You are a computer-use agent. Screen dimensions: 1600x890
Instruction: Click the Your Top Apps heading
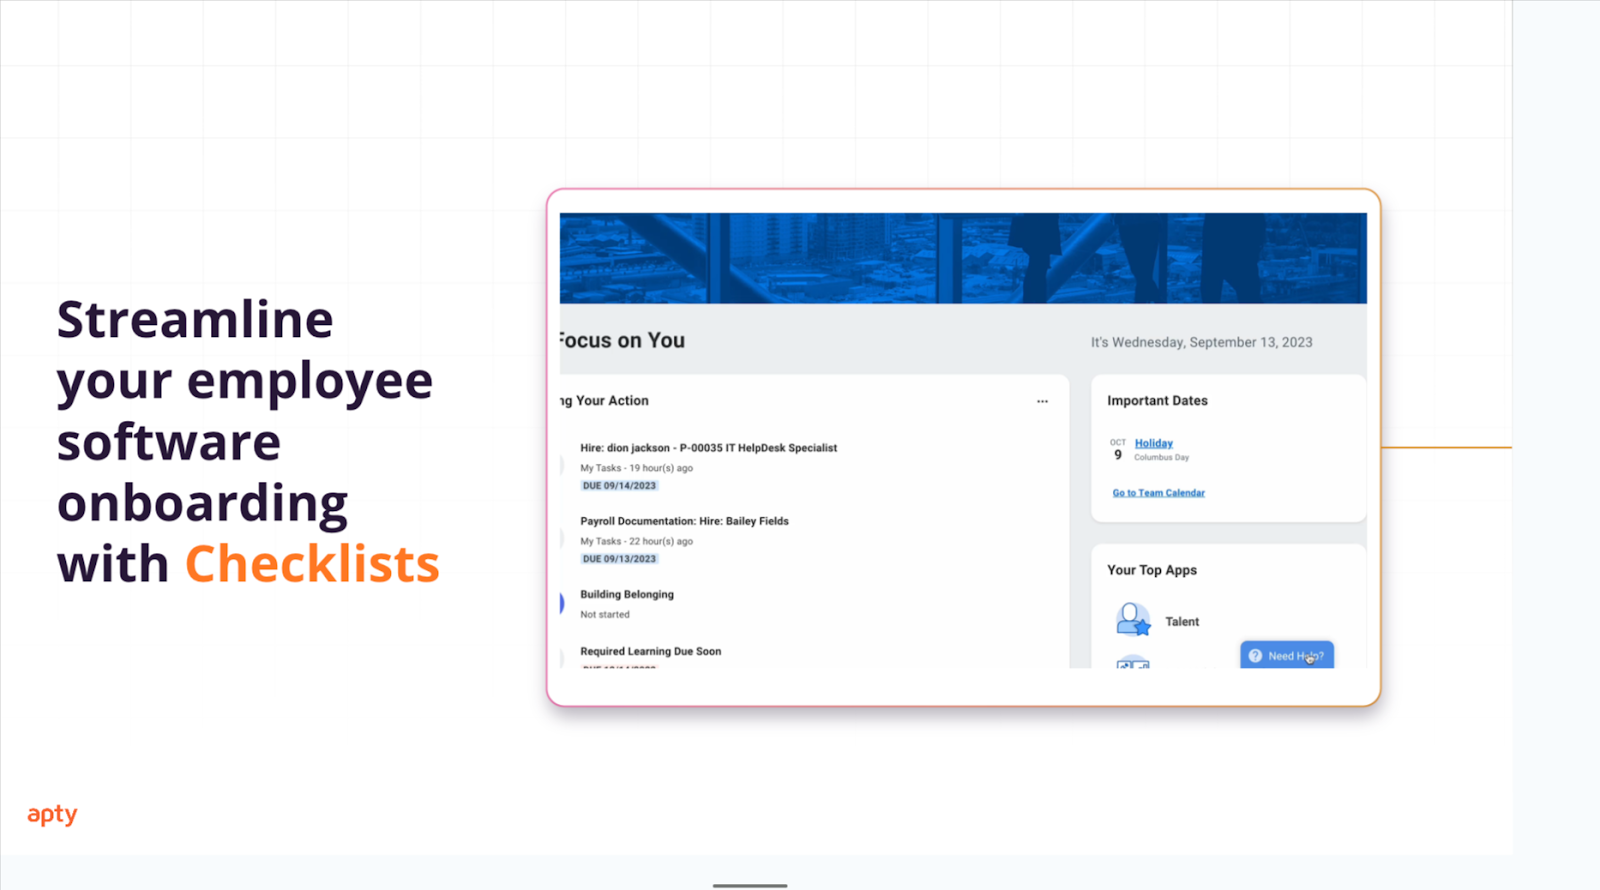coord(1152,570)
